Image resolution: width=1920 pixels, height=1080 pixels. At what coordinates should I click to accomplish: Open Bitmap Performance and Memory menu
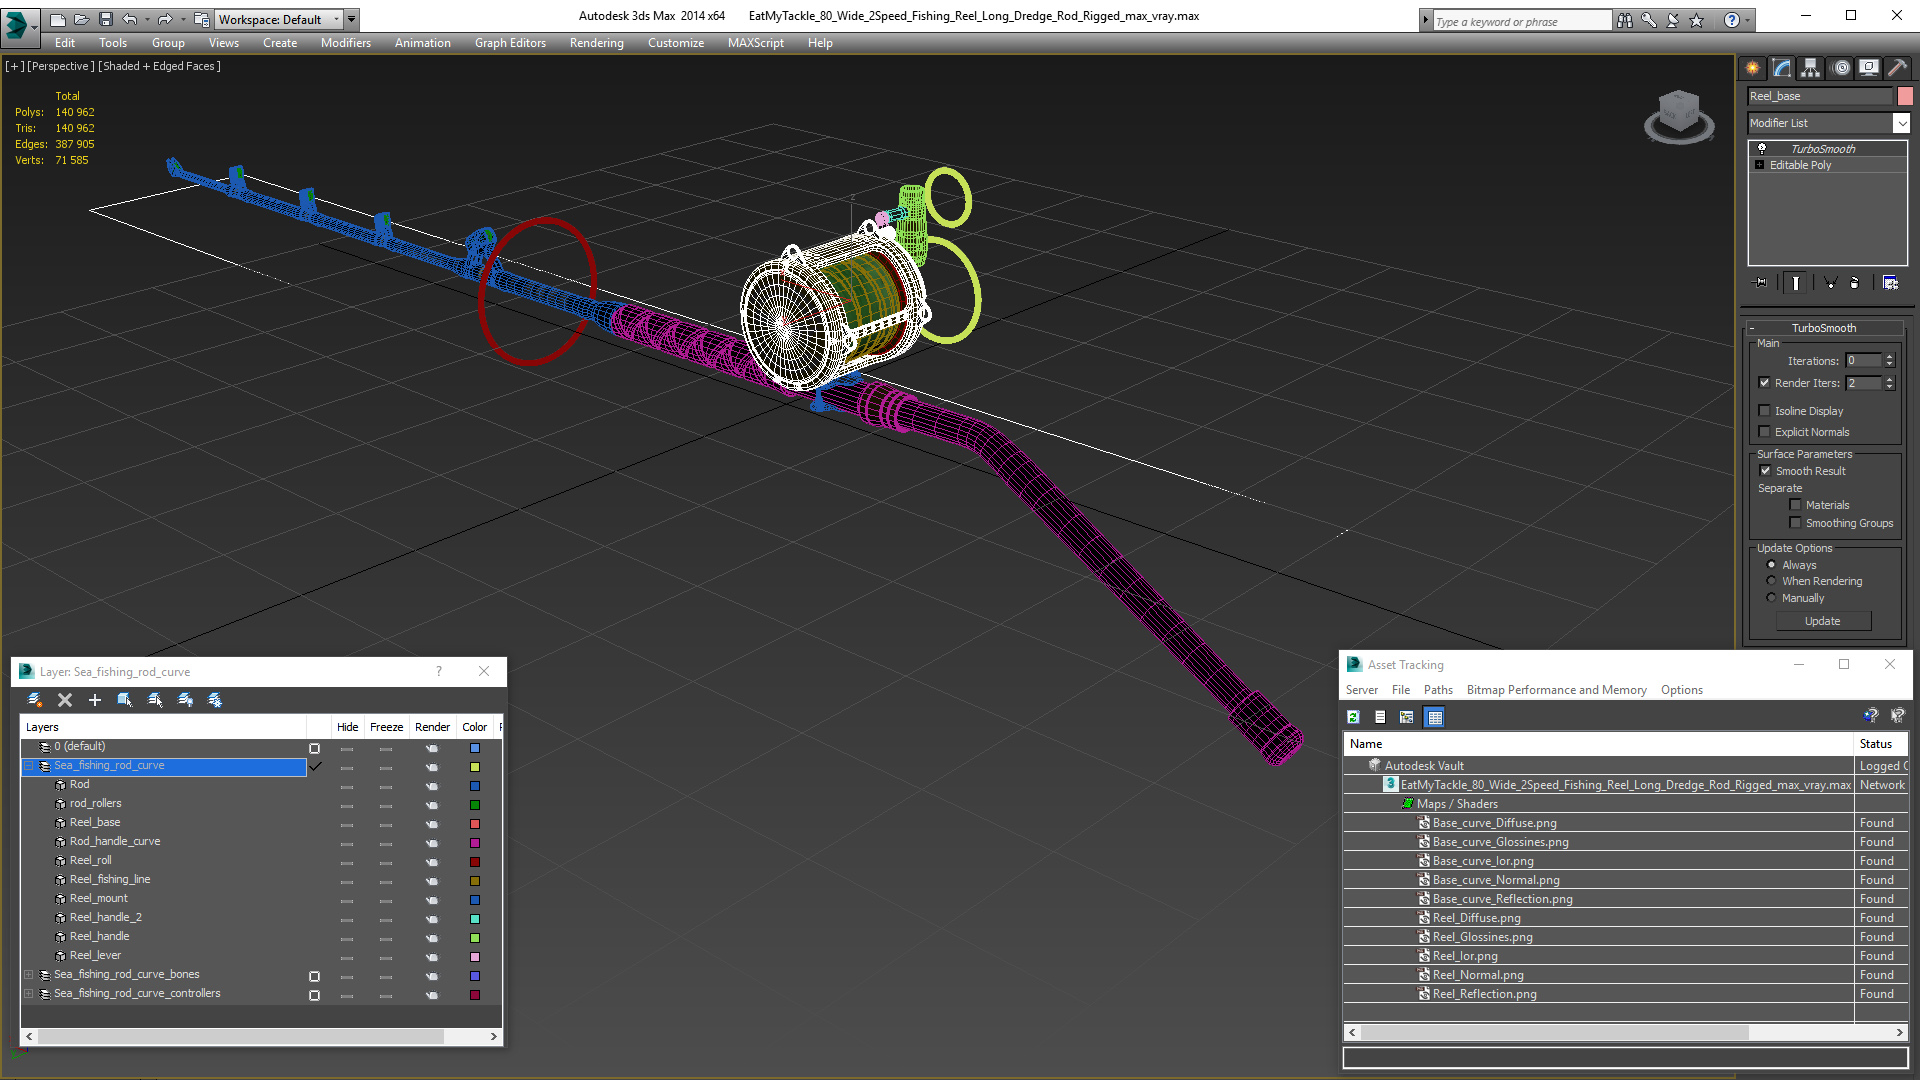click(1556, 690)
